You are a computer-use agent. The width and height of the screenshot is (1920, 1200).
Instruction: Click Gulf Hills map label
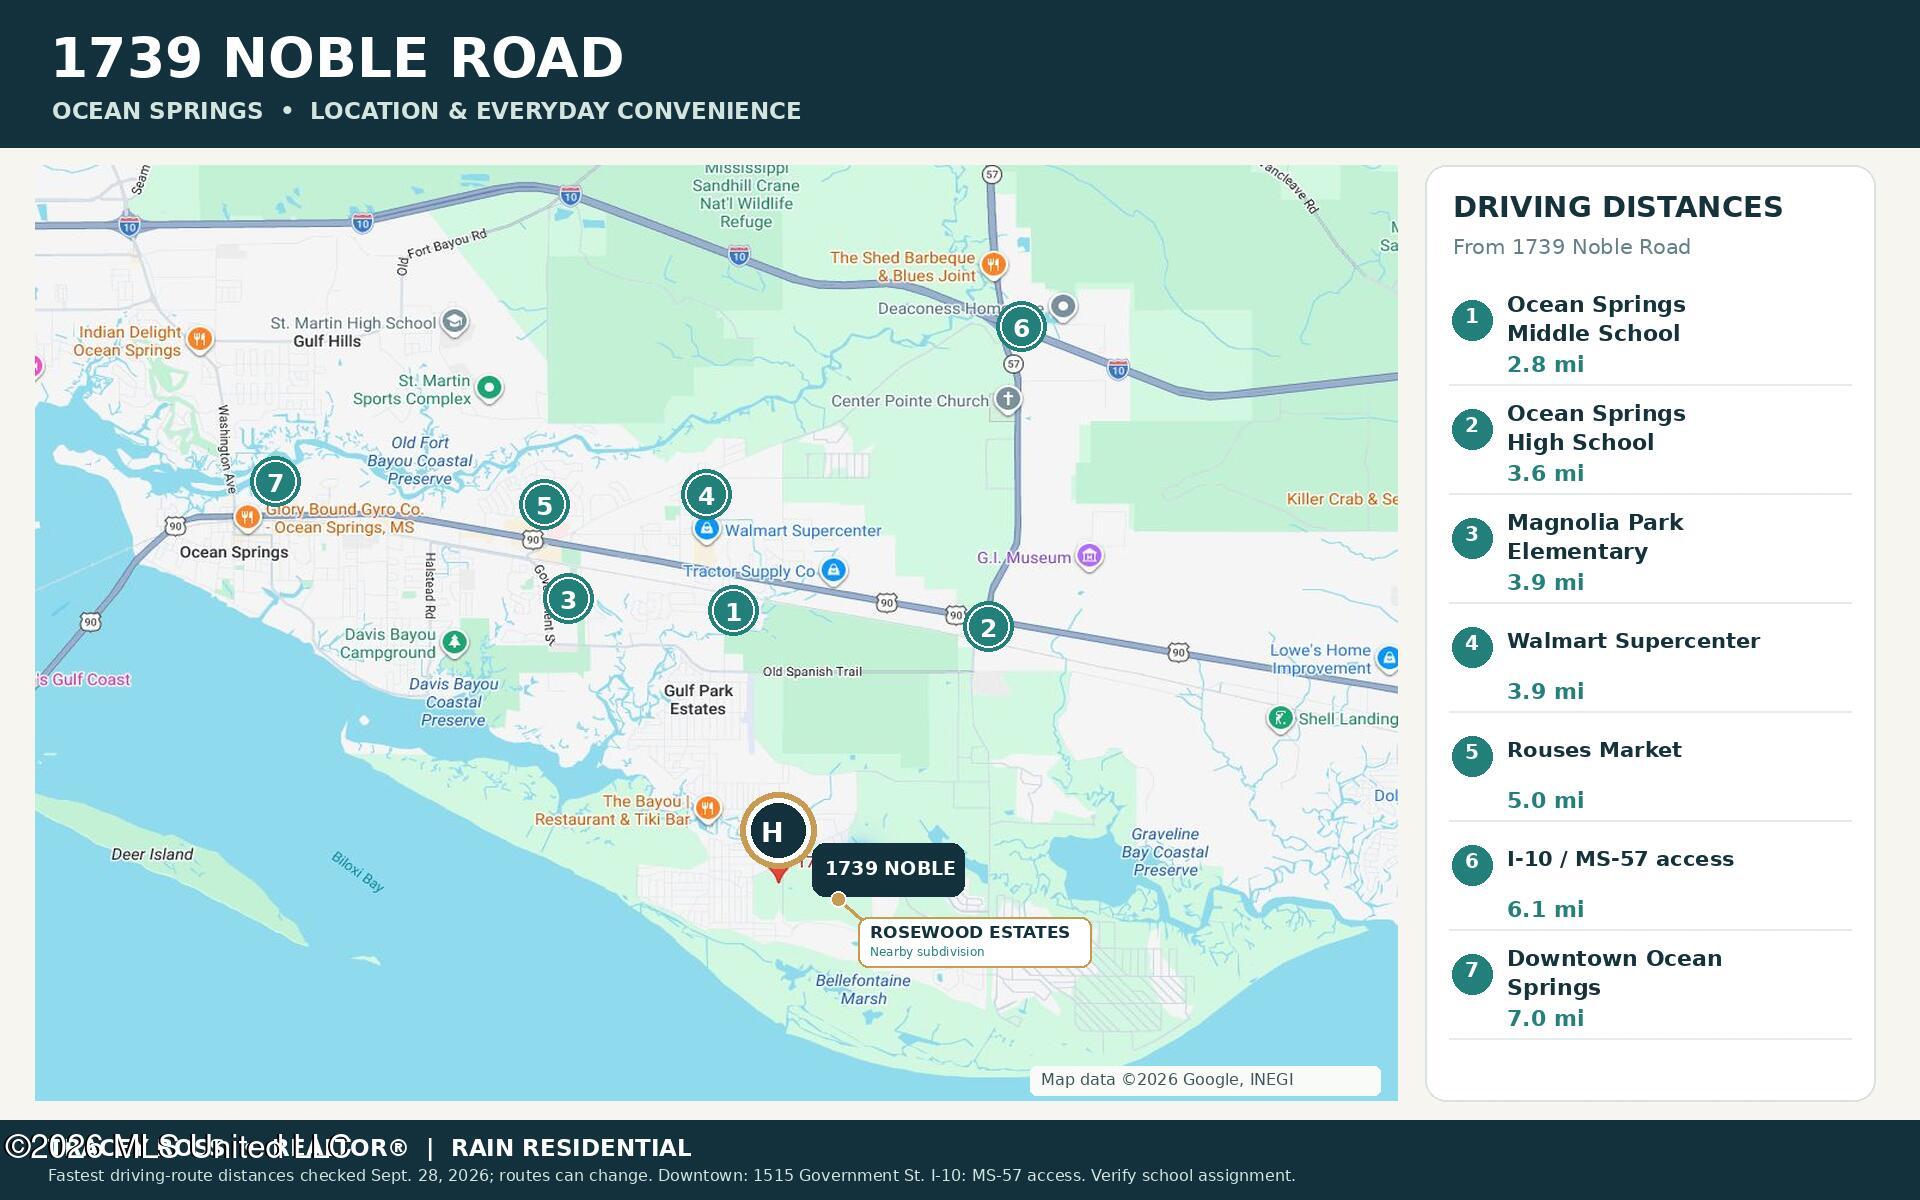point(327,341)
